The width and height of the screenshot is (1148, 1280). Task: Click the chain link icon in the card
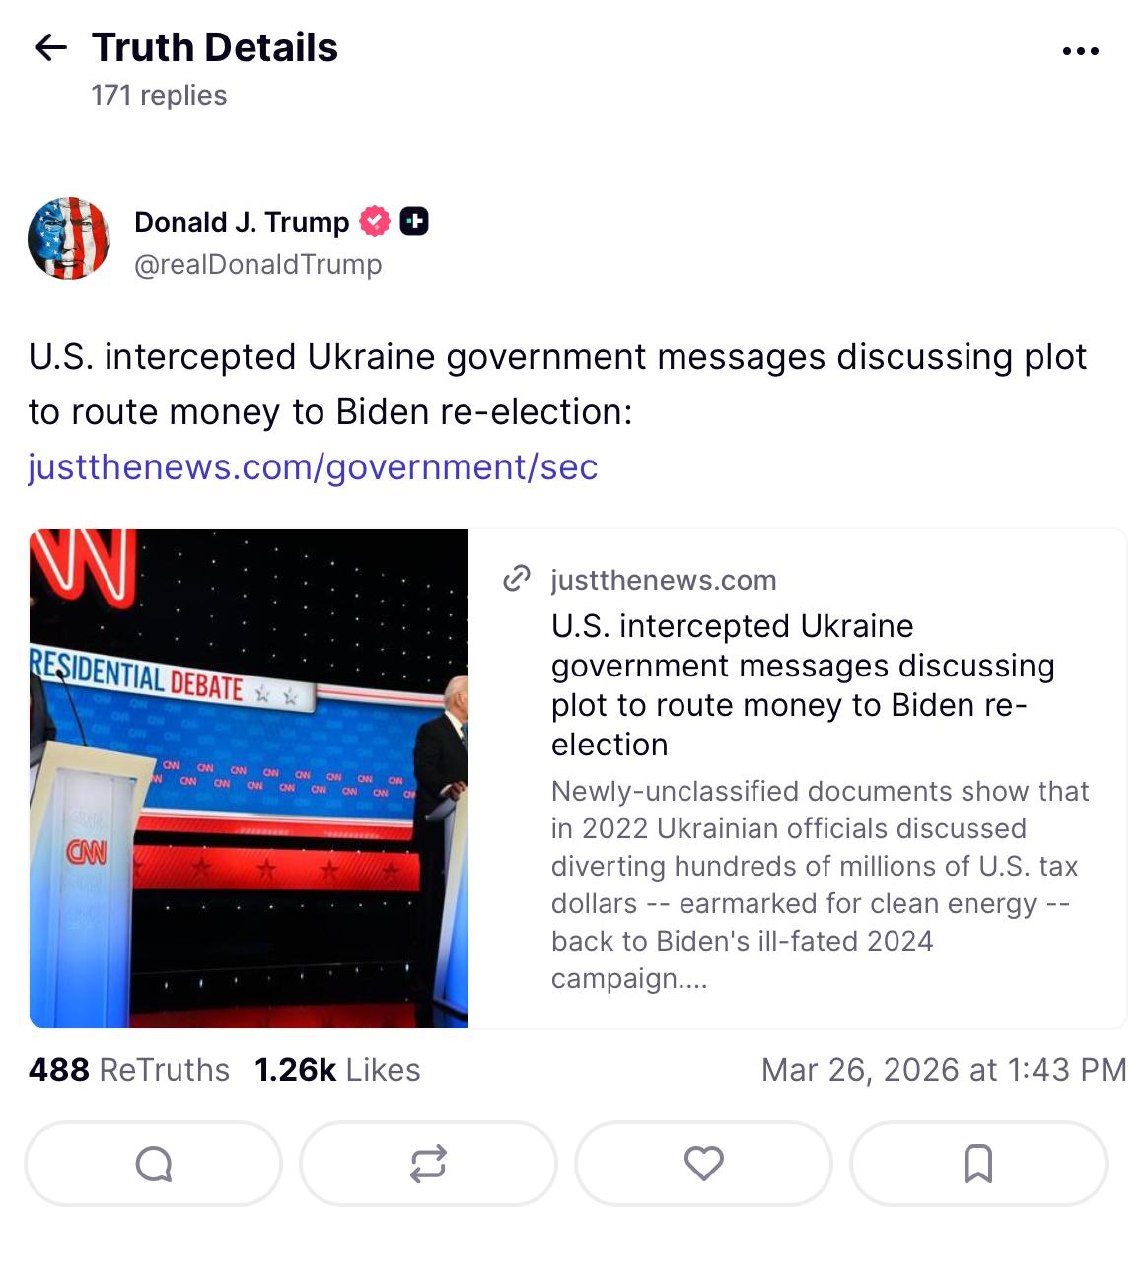point(516,579)
